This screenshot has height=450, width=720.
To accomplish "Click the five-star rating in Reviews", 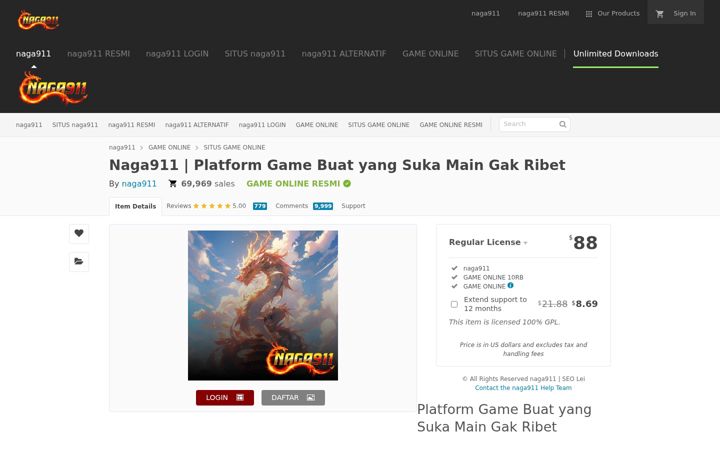I will [212, 206].
